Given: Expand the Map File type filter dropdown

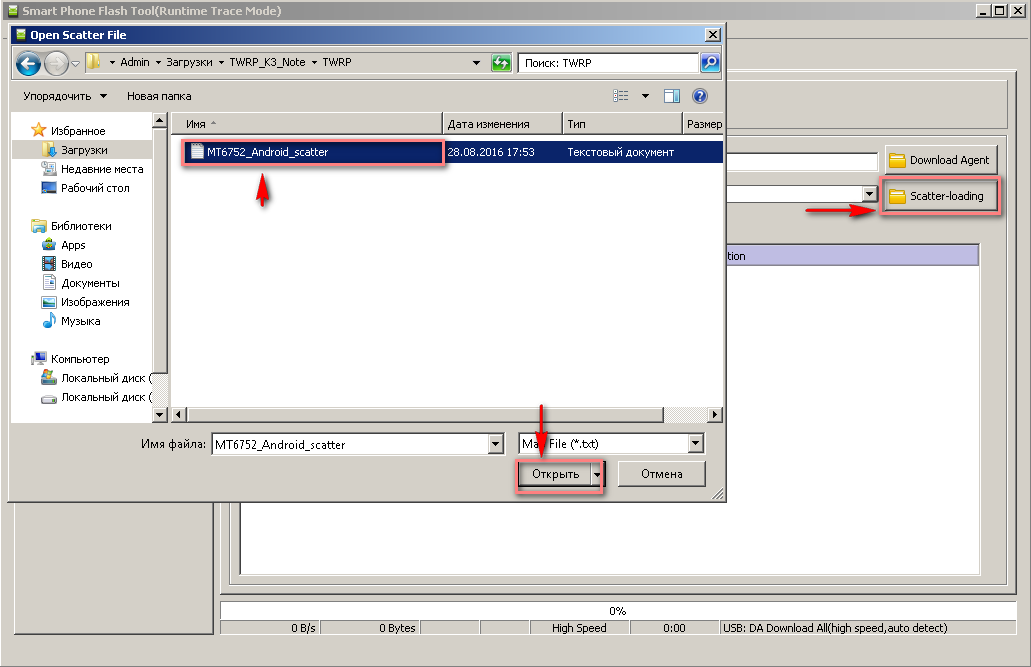Looking at the screenshot, I should tap(695, 444).
